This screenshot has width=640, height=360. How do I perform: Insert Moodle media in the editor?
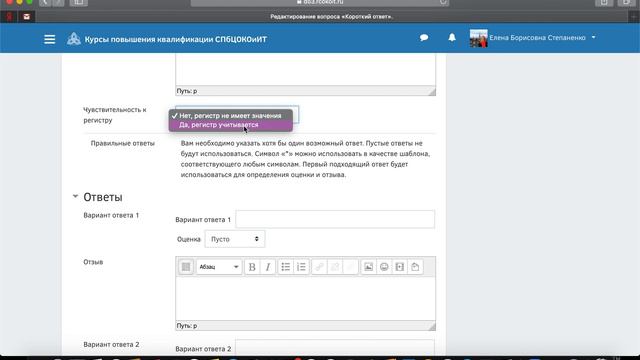pos(400,267)
